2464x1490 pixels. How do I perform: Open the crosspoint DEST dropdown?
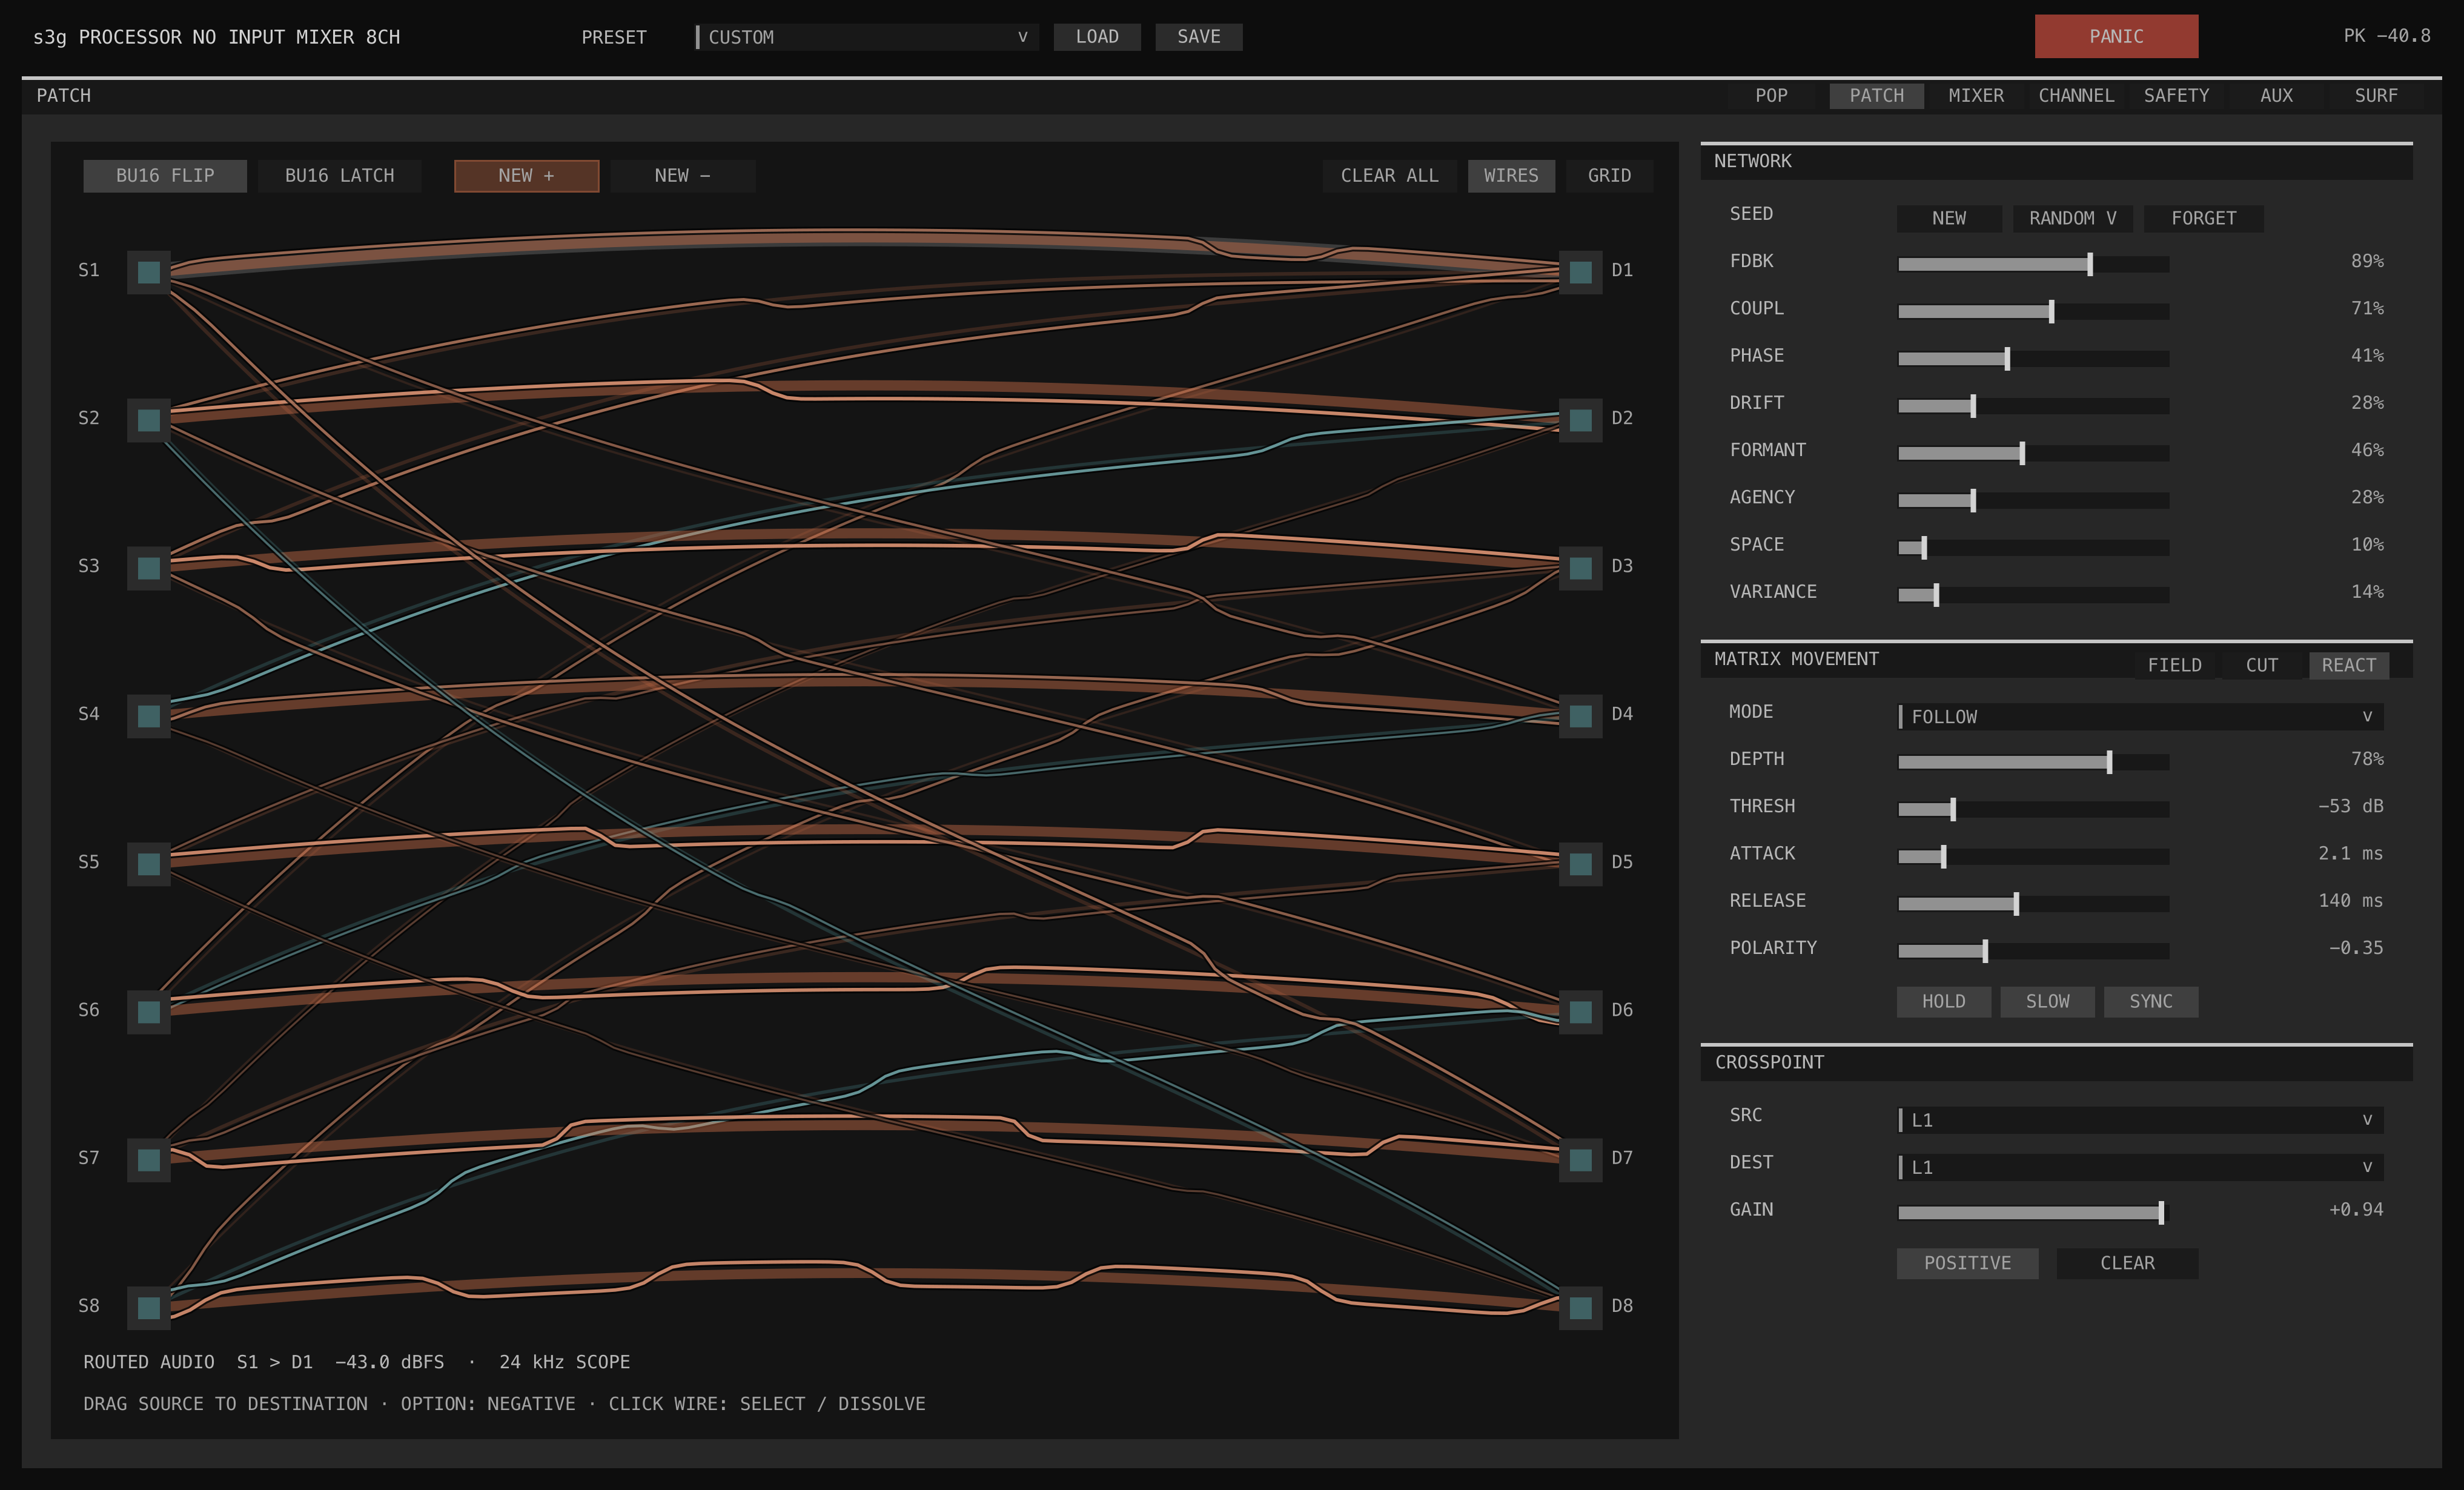coord(2141,1167)
